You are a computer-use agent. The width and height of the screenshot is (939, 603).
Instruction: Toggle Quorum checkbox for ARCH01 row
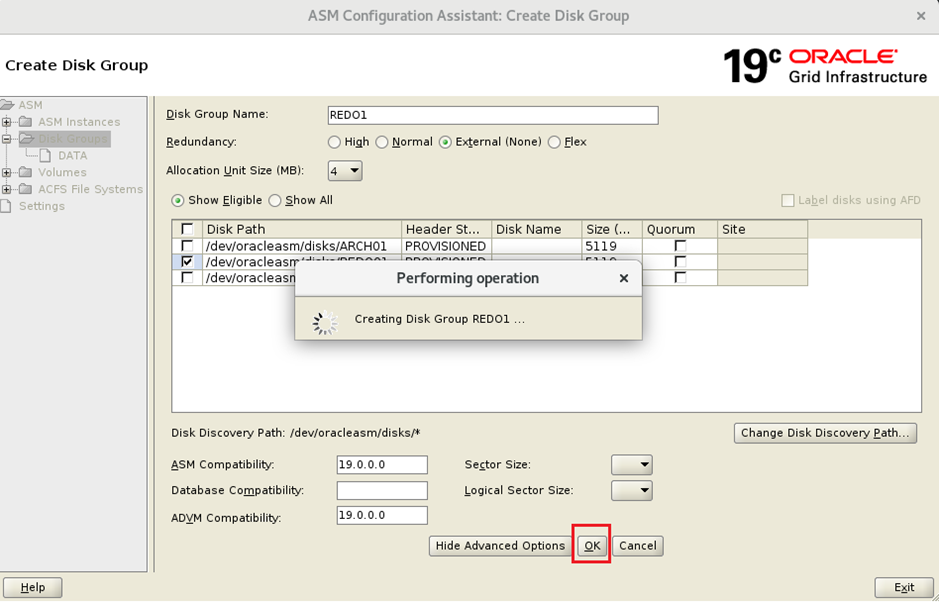point(680,246)
